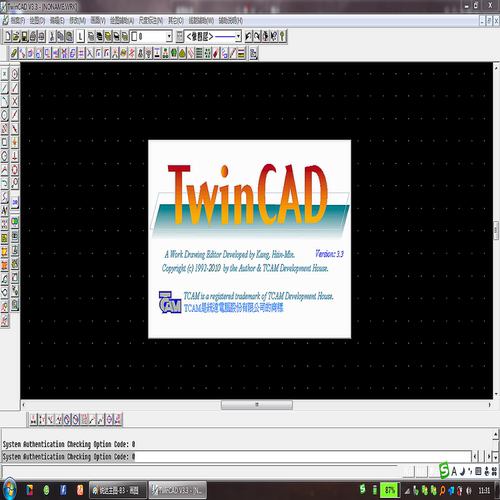Select the Circle draw tool
Image resolution: width=500 pixels, height=500 pixels.
click(x=4, y=115)
